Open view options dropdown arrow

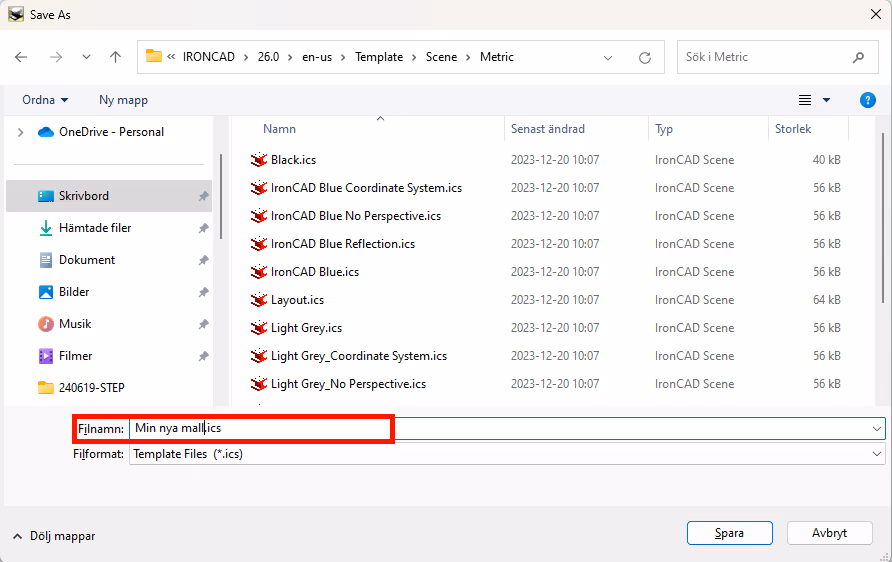point(827,100)
